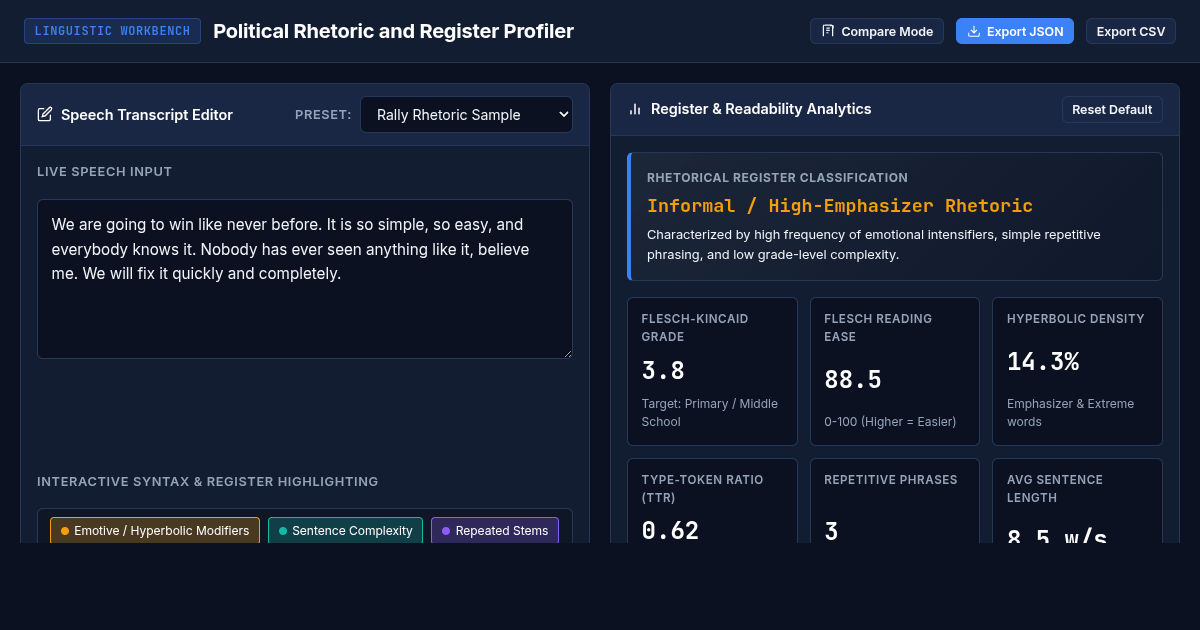Viewport: 1200px width, 630px height.
Task: Click the download icon in Export JSON
Action: (974, 31)
